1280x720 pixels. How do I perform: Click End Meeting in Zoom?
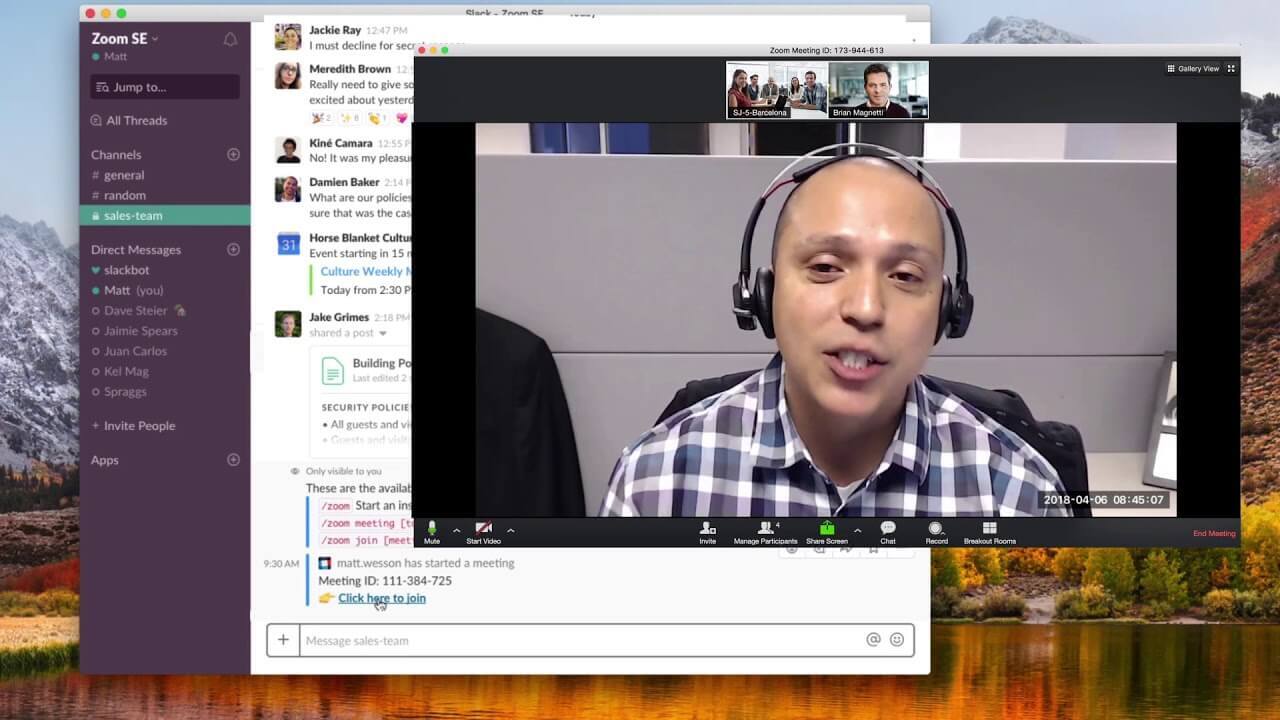[x=1214, y=533]
